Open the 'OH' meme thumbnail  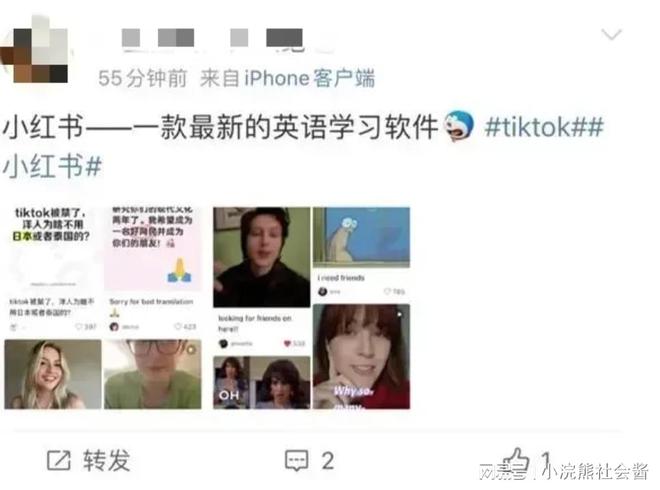261,383
